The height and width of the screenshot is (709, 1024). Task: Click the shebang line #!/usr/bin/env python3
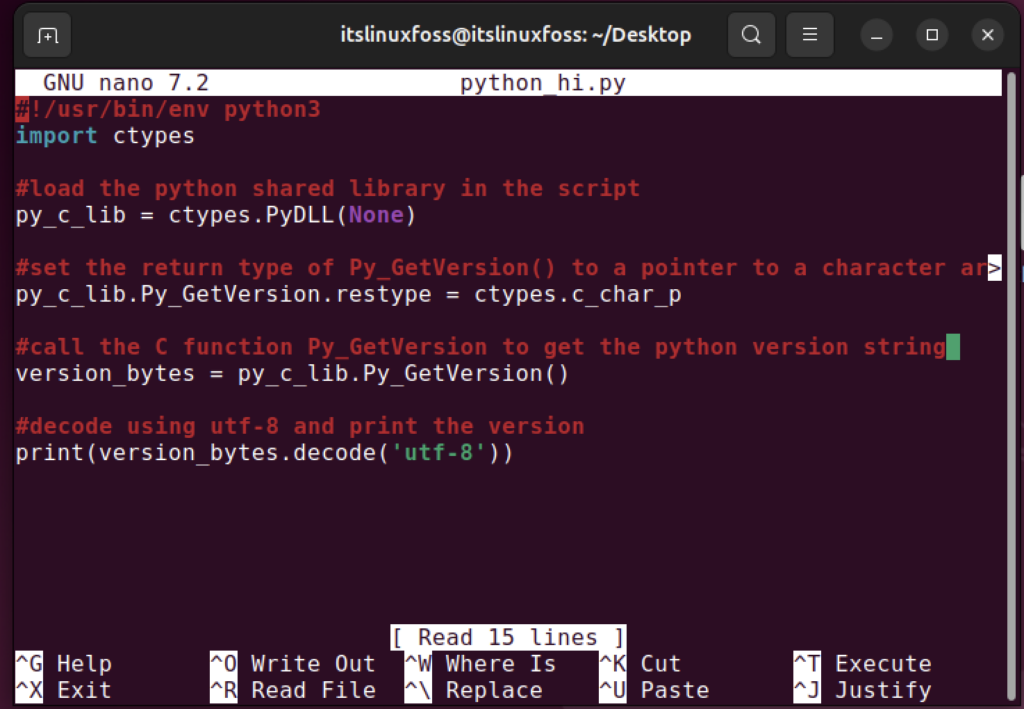click(168, 109)
